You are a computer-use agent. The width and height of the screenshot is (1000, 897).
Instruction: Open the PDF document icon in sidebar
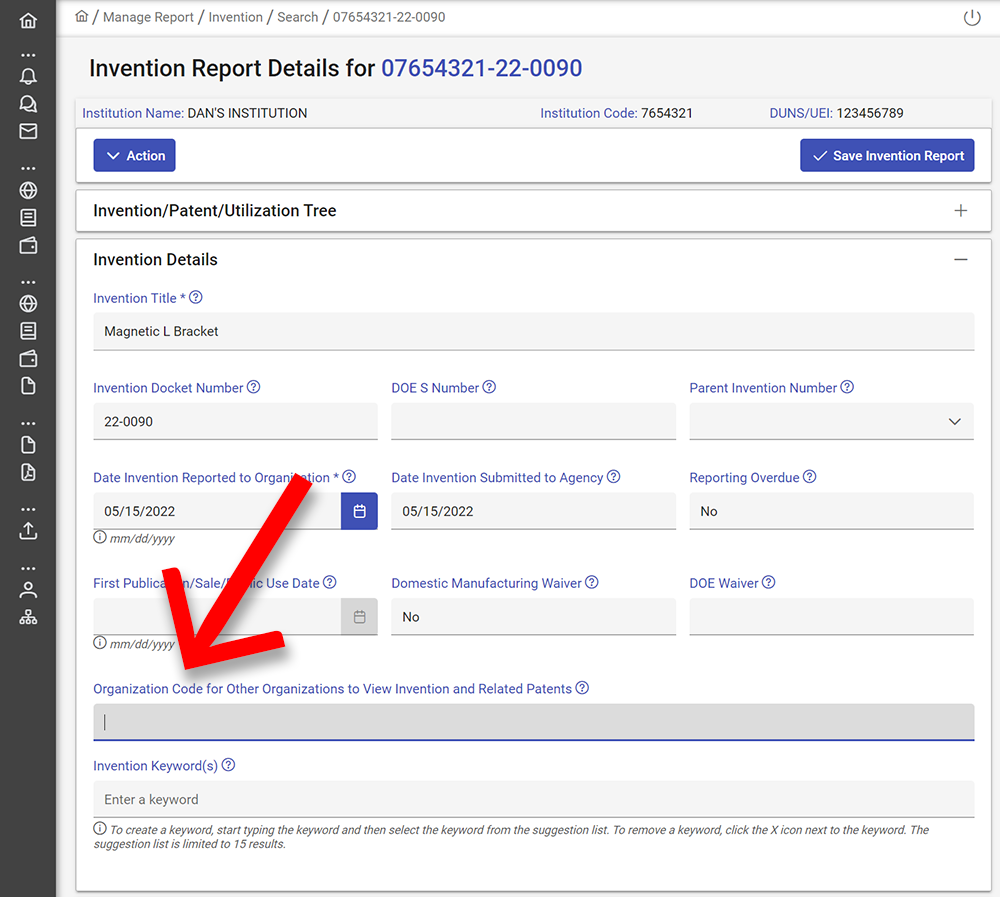[x=28, y=472]
